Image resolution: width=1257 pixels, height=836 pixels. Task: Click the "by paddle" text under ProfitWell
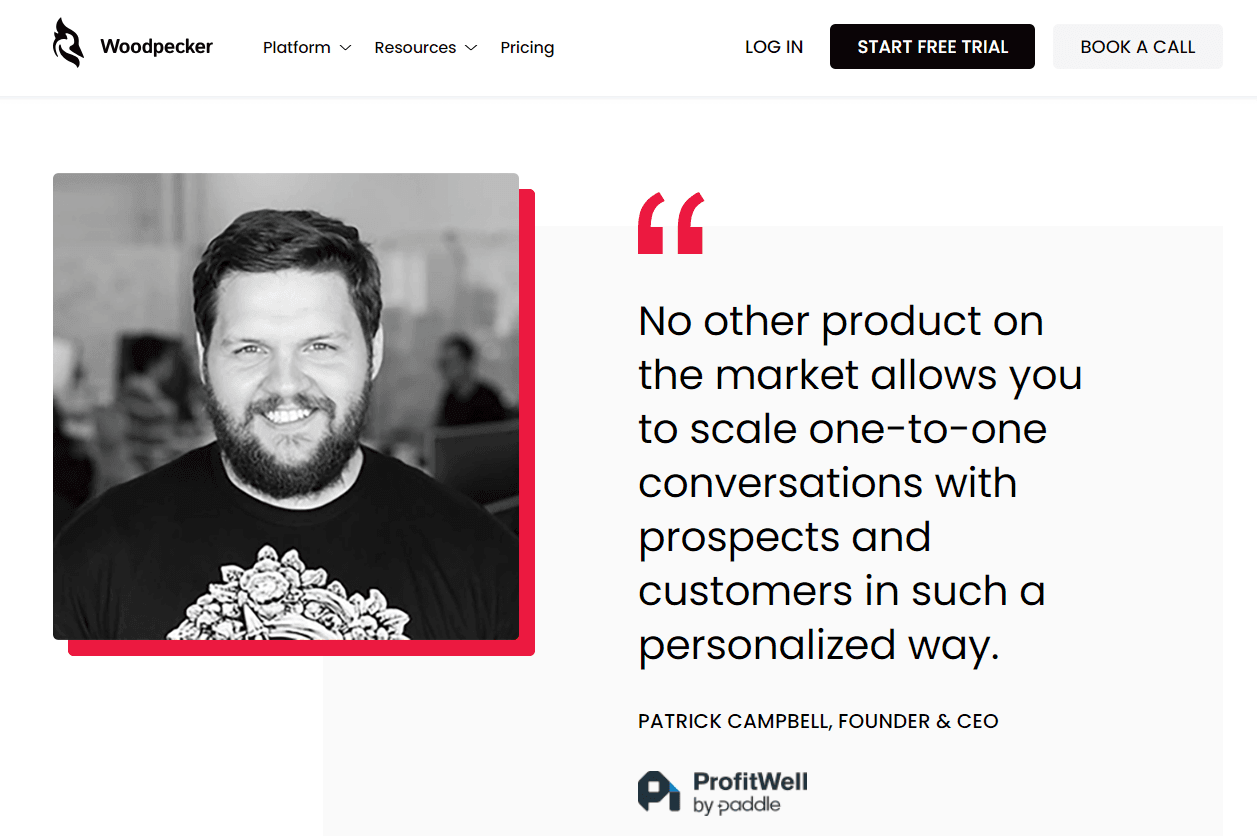point(737,805)
